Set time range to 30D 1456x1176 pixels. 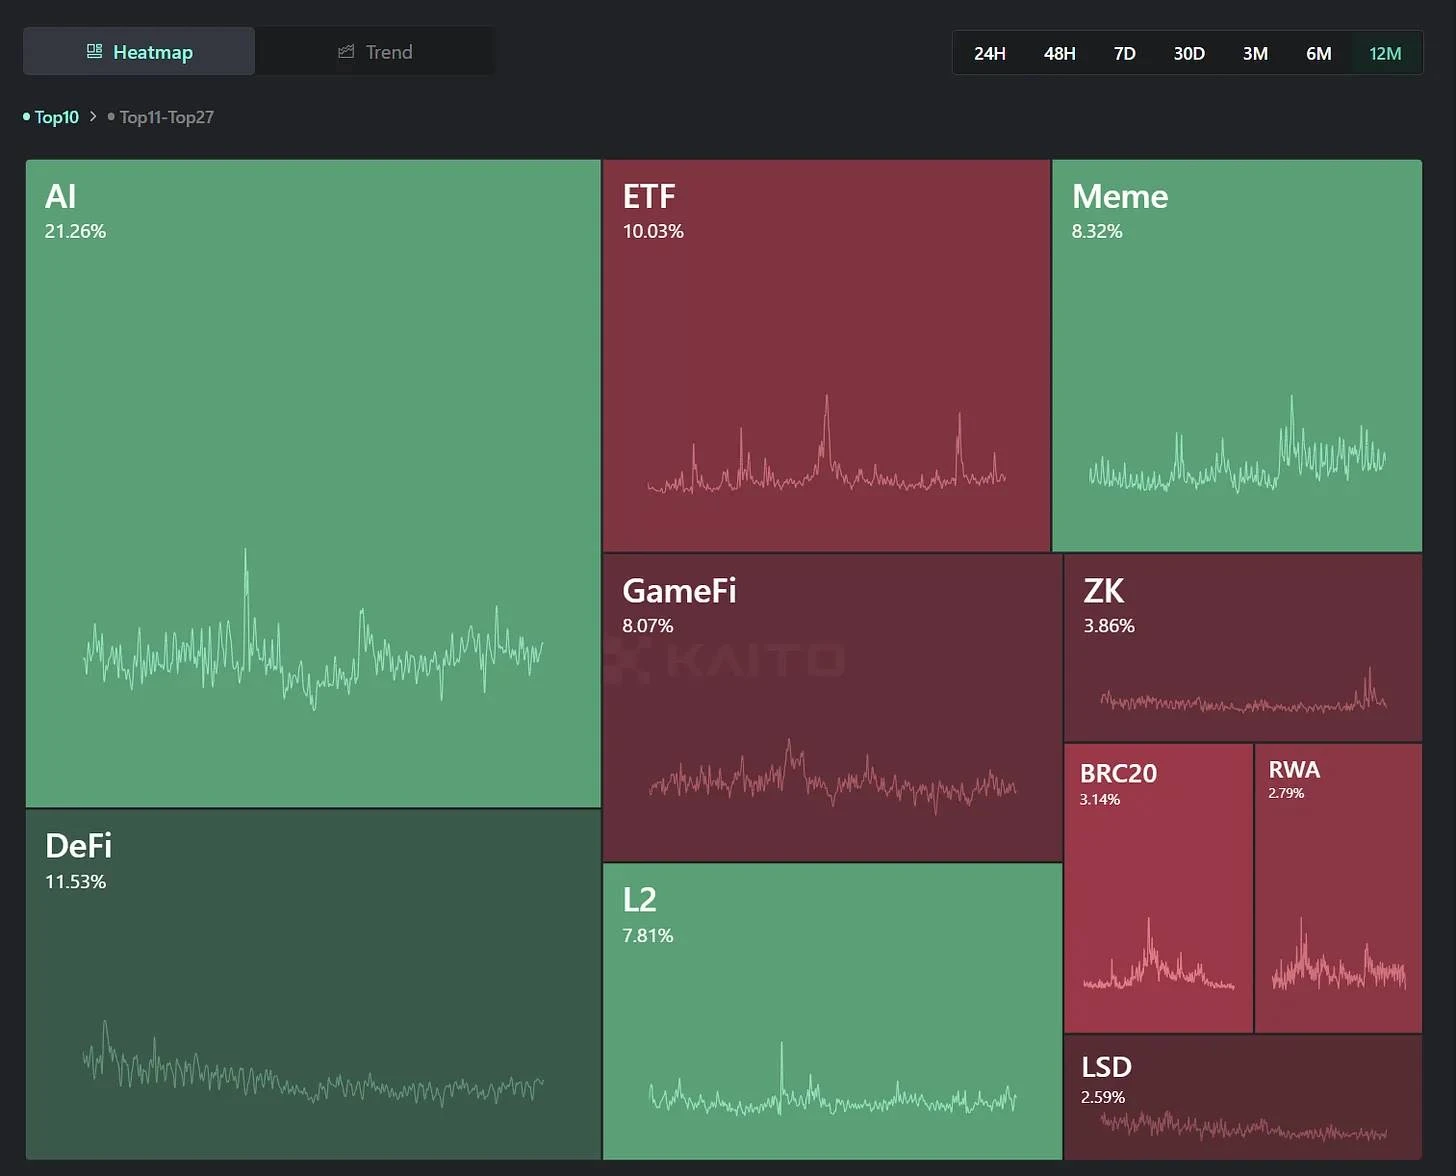click(1188, 53)
